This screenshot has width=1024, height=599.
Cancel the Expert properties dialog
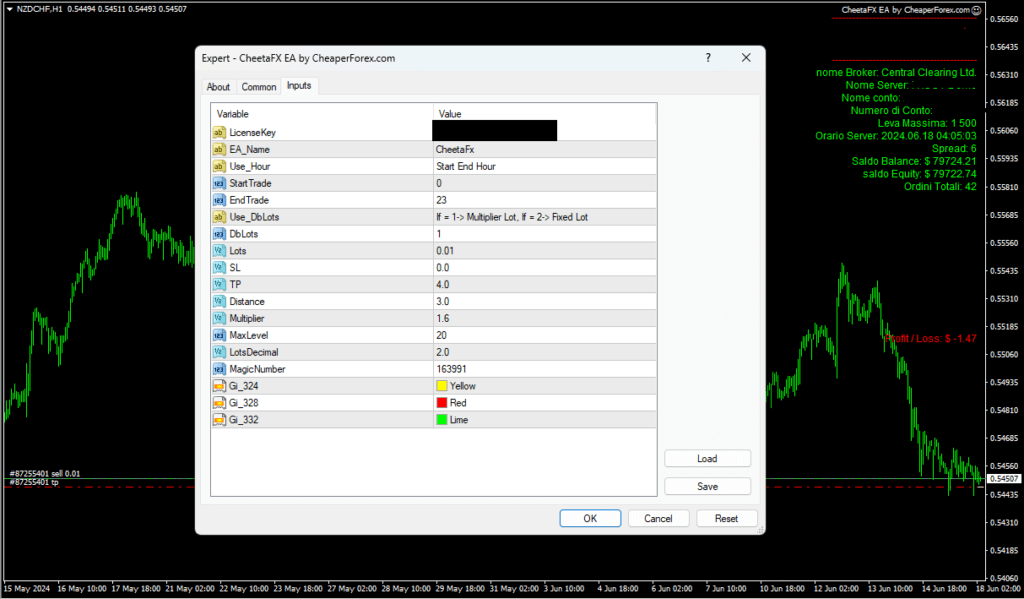[658, 518]
